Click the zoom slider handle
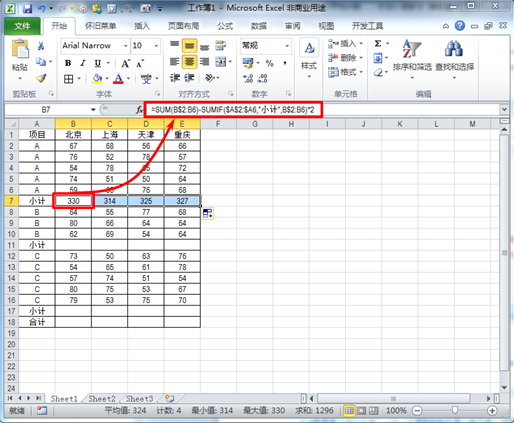Screen dimensions: 514x424 tap(455, 411)
